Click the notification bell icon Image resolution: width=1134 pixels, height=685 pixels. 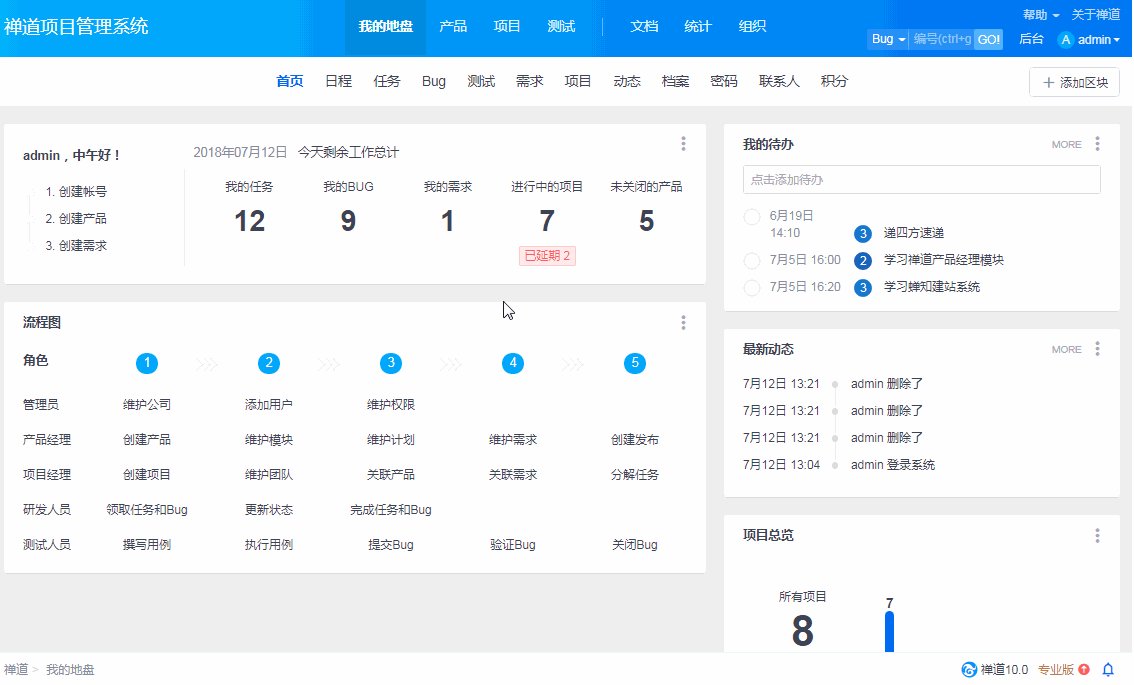1108,670
